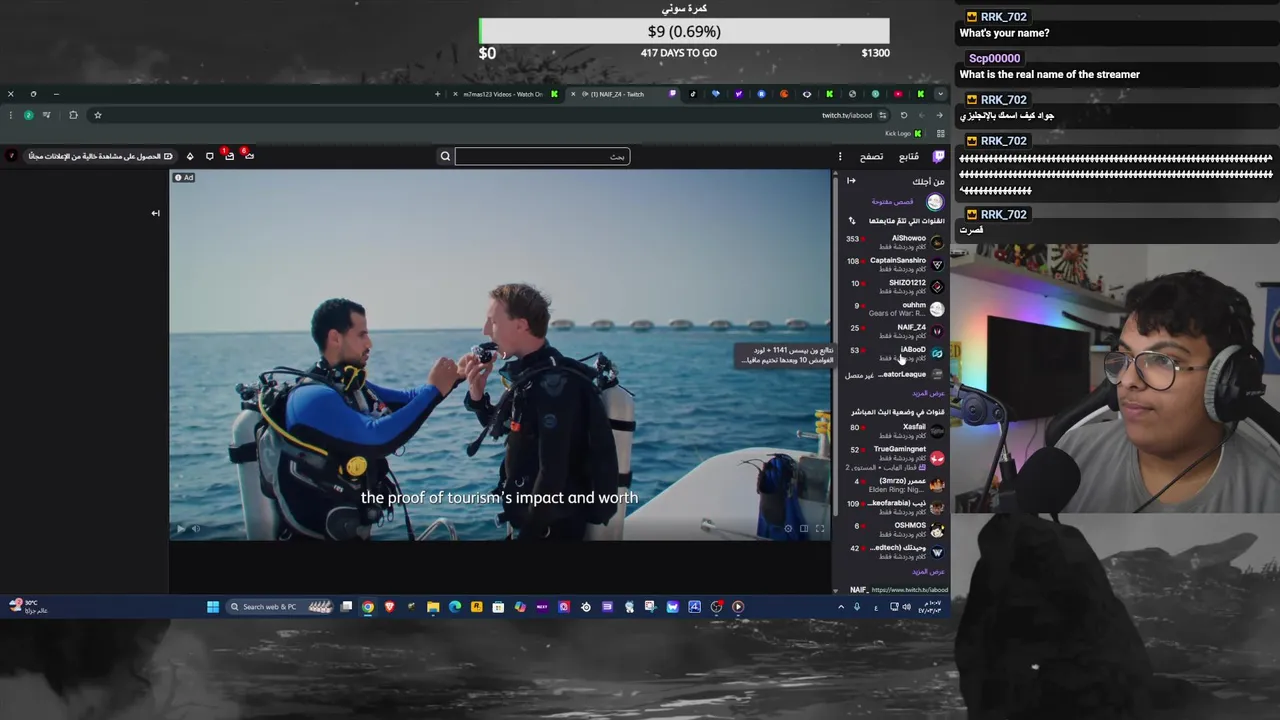
Task: Open the bookmarks apps grid icon
Action: coord(940,134)
